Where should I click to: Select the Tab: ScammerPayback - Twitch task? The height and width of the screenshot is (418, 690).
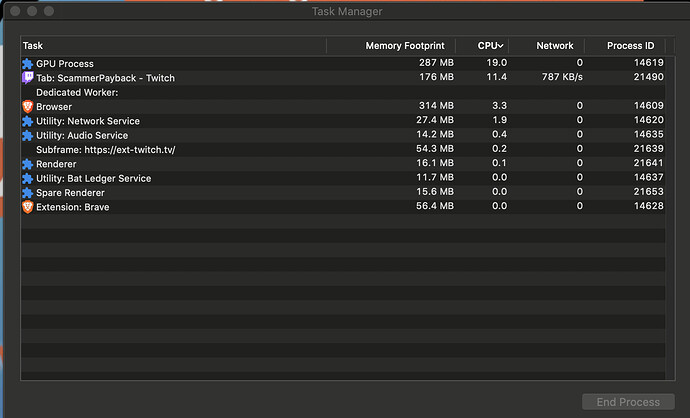[105, 78]
